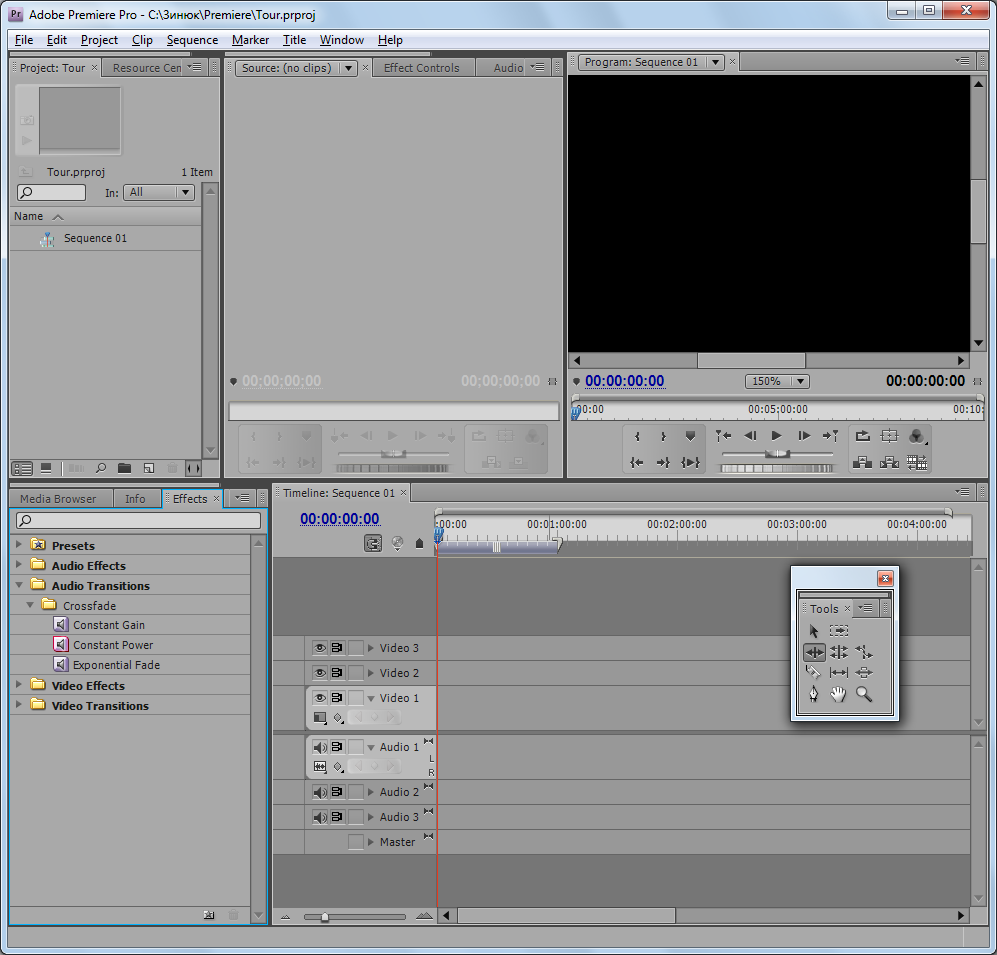Click the Program monitor shuttle slider
Screen dimensions: 997x955
[777, 454]
